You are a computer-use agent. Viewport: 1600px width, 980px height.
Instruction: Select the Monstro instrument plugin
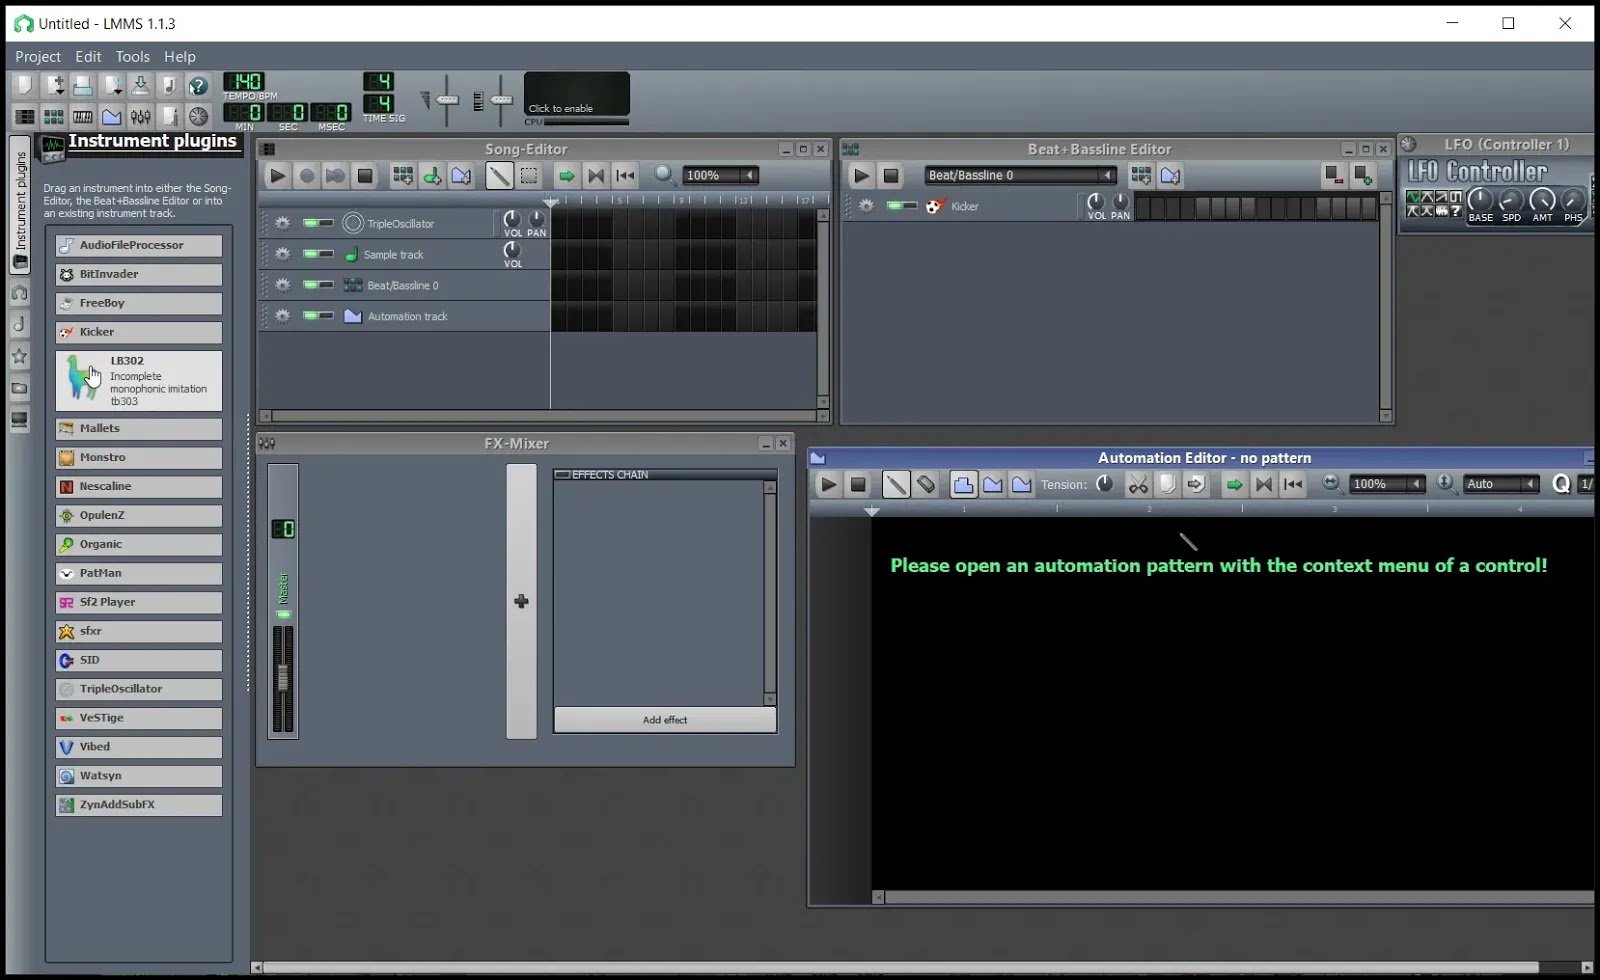coord(139,458)
